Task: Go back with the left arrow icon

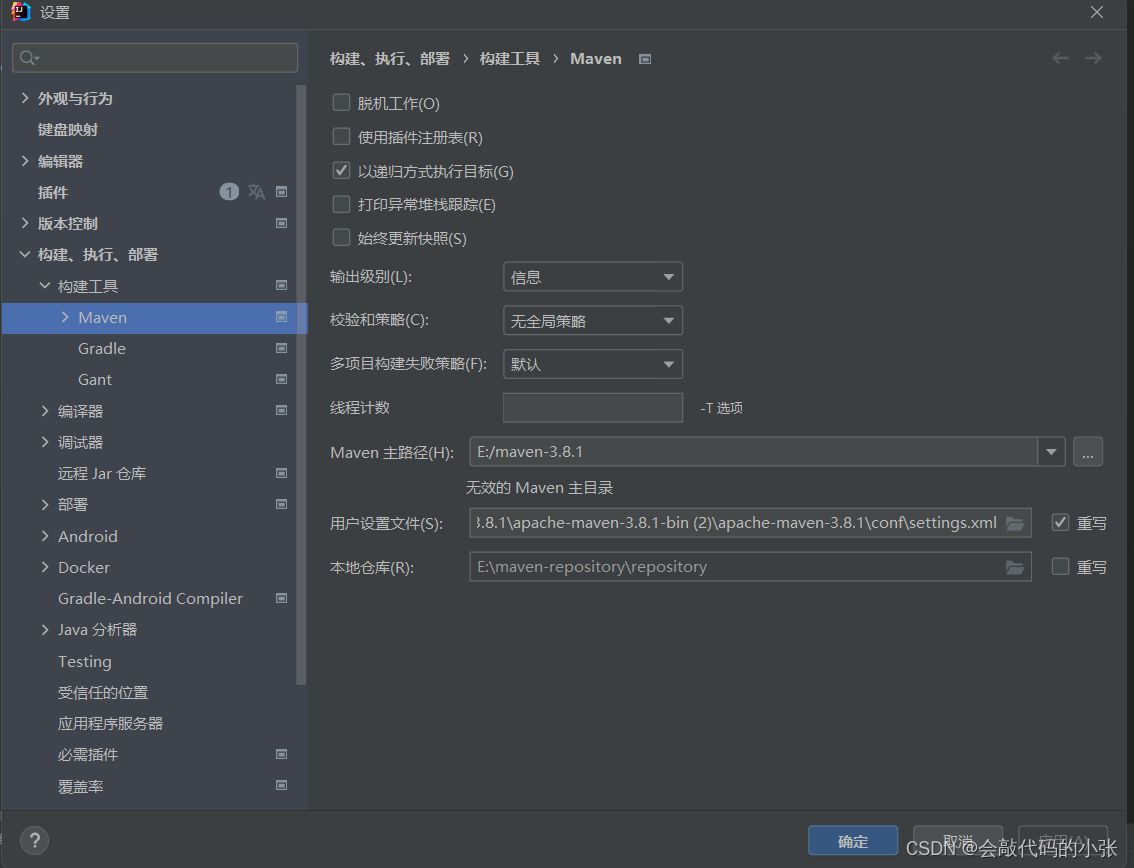Action: pos(1060,58)
